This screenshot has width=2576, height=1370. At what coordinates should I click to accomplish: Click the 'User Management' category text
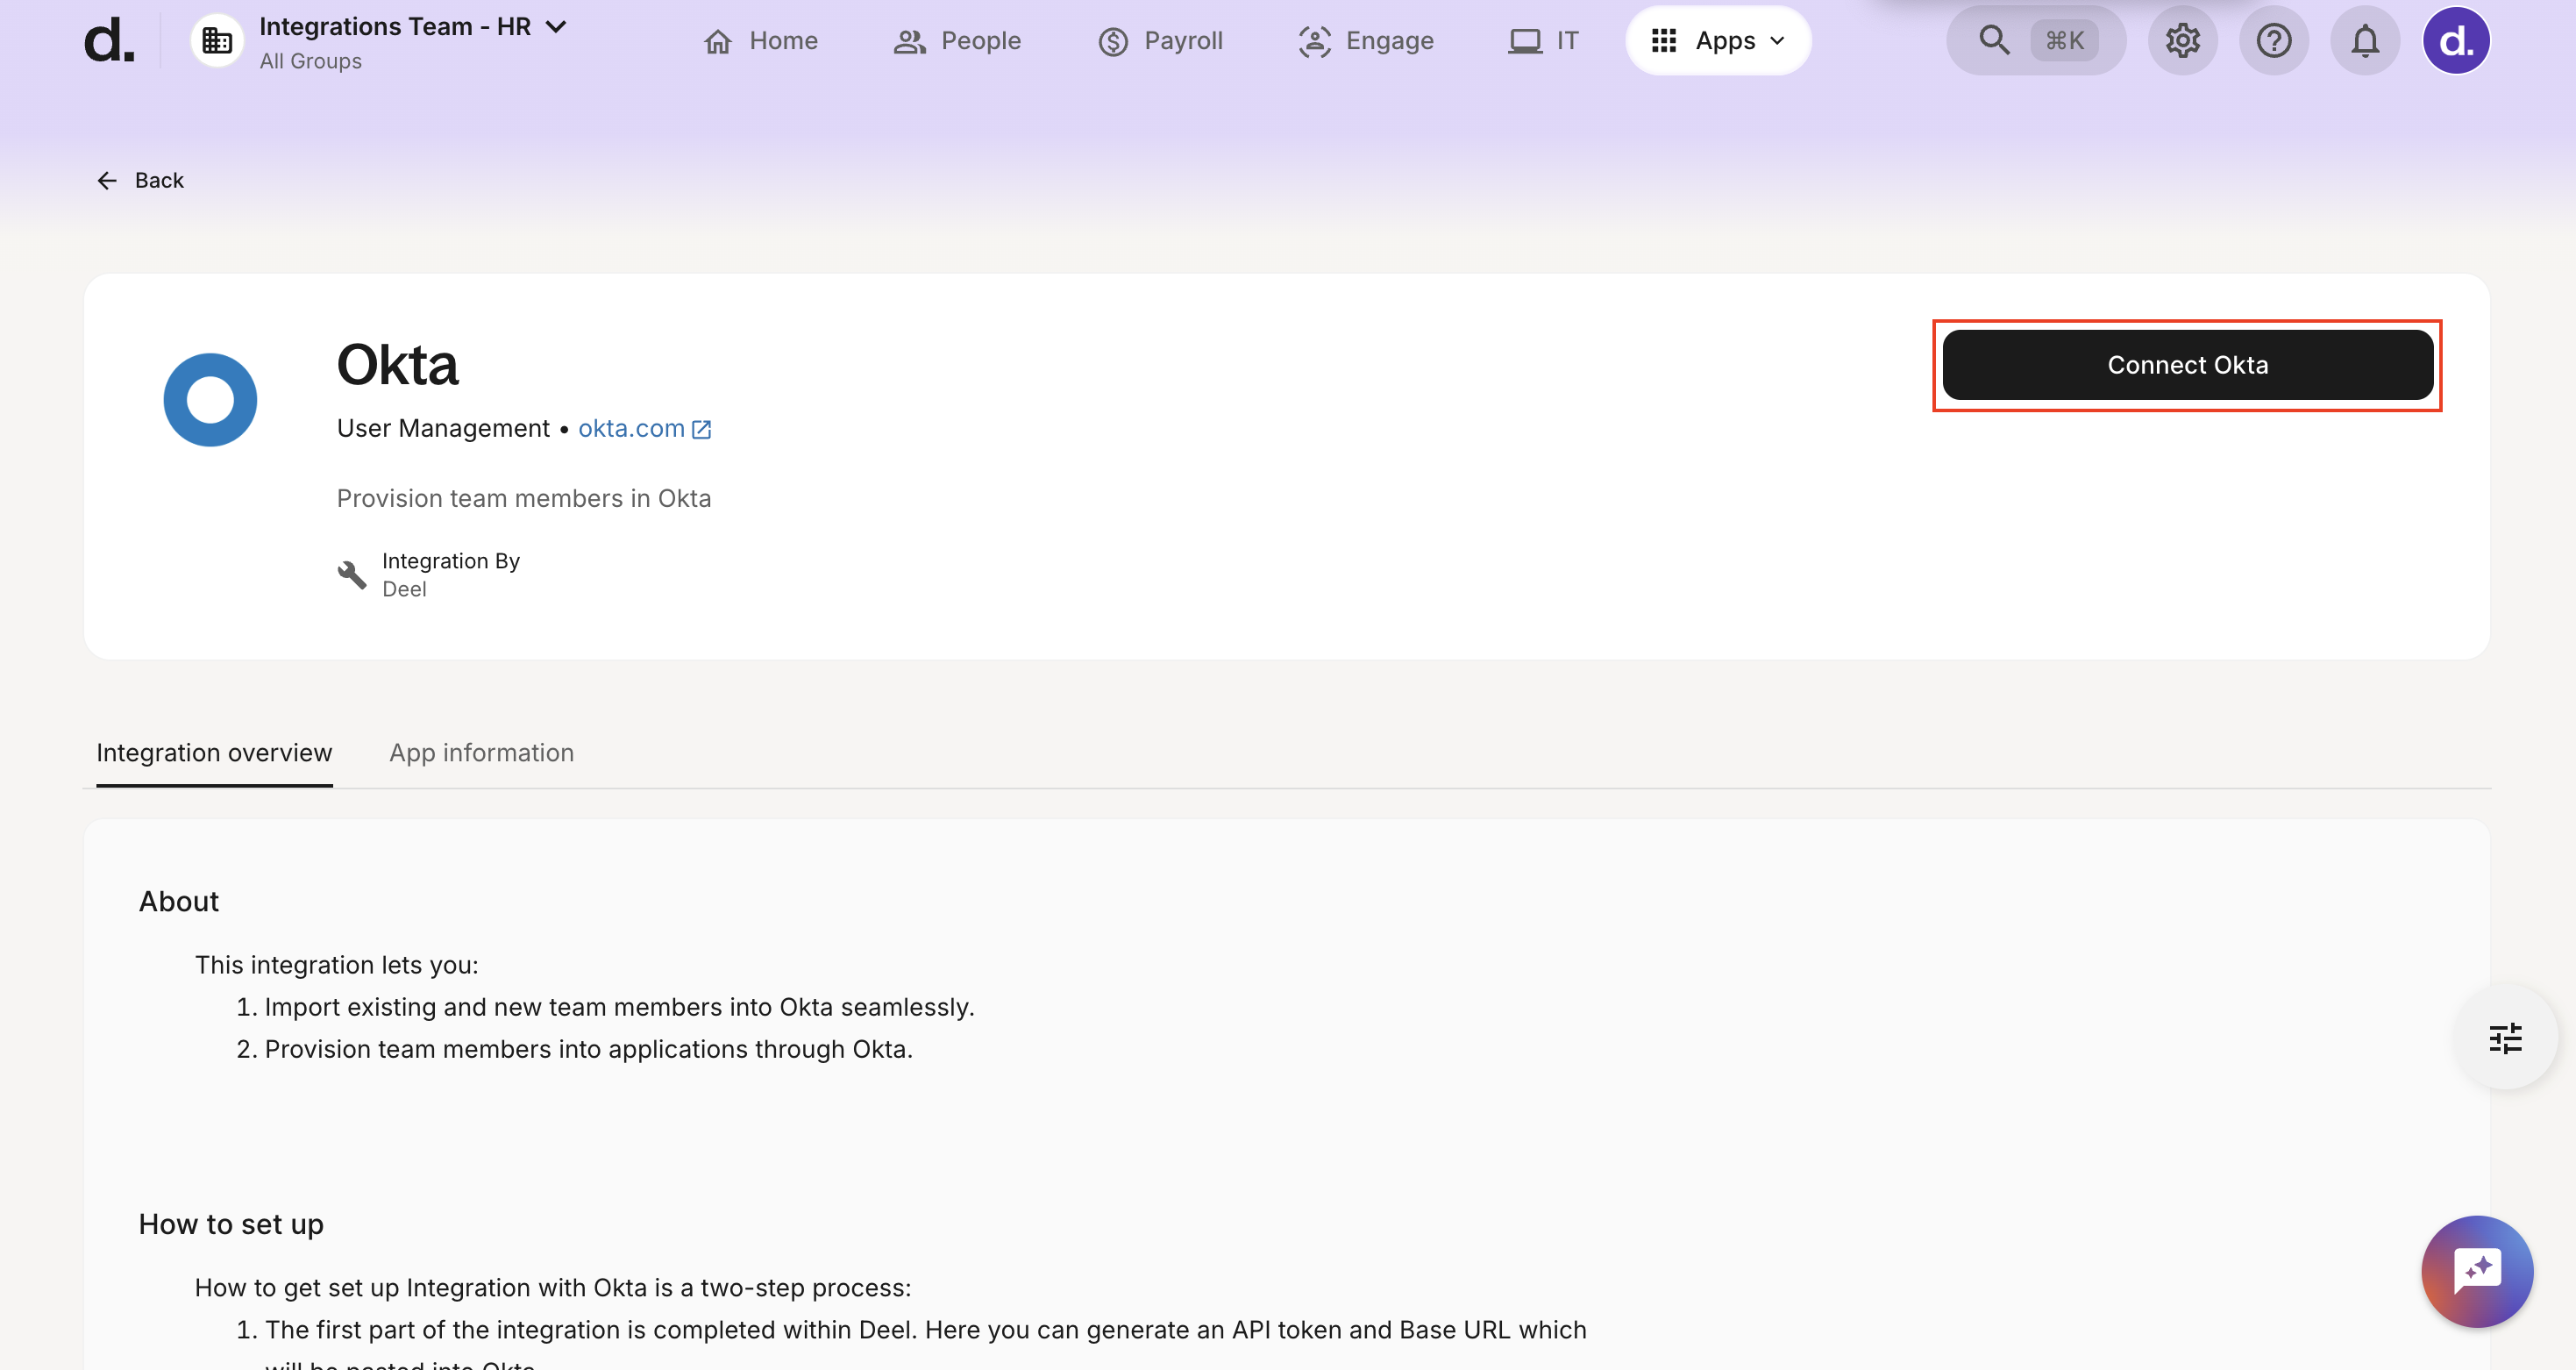(x=443, y=428)
